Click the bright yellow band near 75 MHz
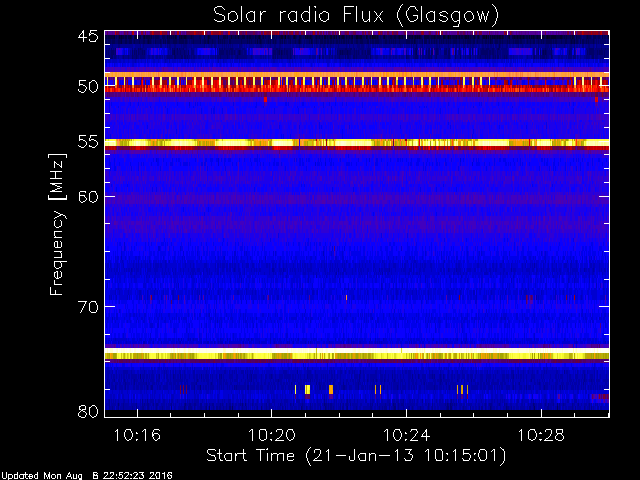This screenshot has height=480, width=640. (357, 353)
